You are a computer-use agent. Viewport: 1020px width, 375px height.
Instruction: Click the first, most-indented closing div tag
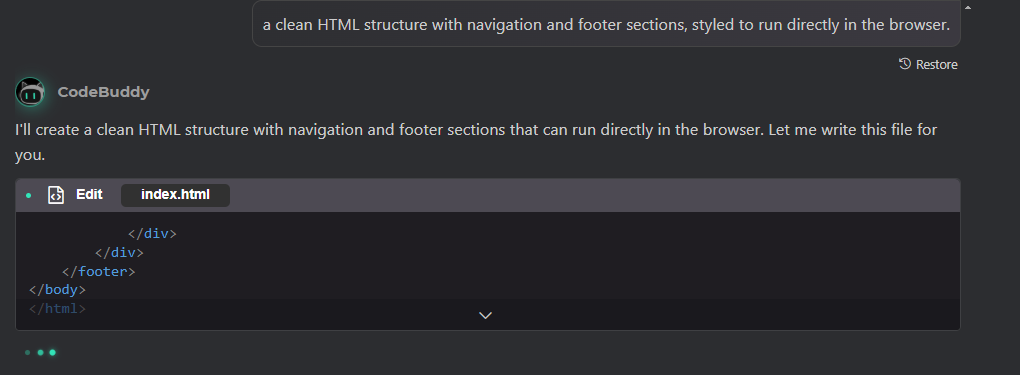(152, 233)
